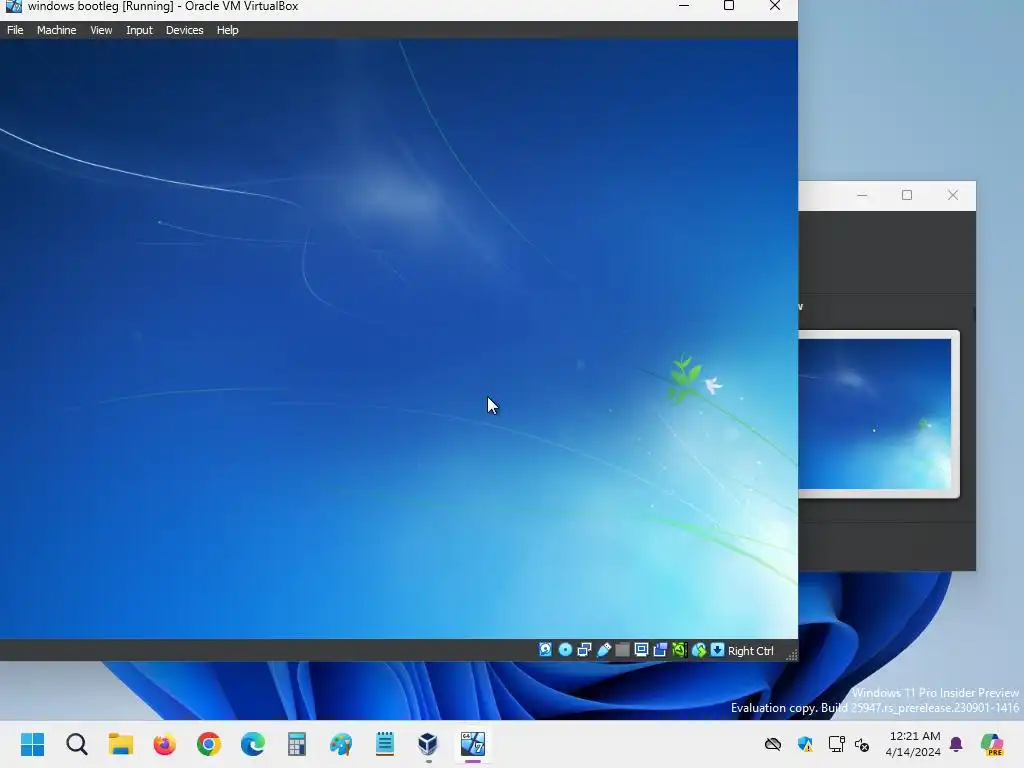1024x768 pixels.
Task: Open Windows Security tray icon
Action: point(805,744)
